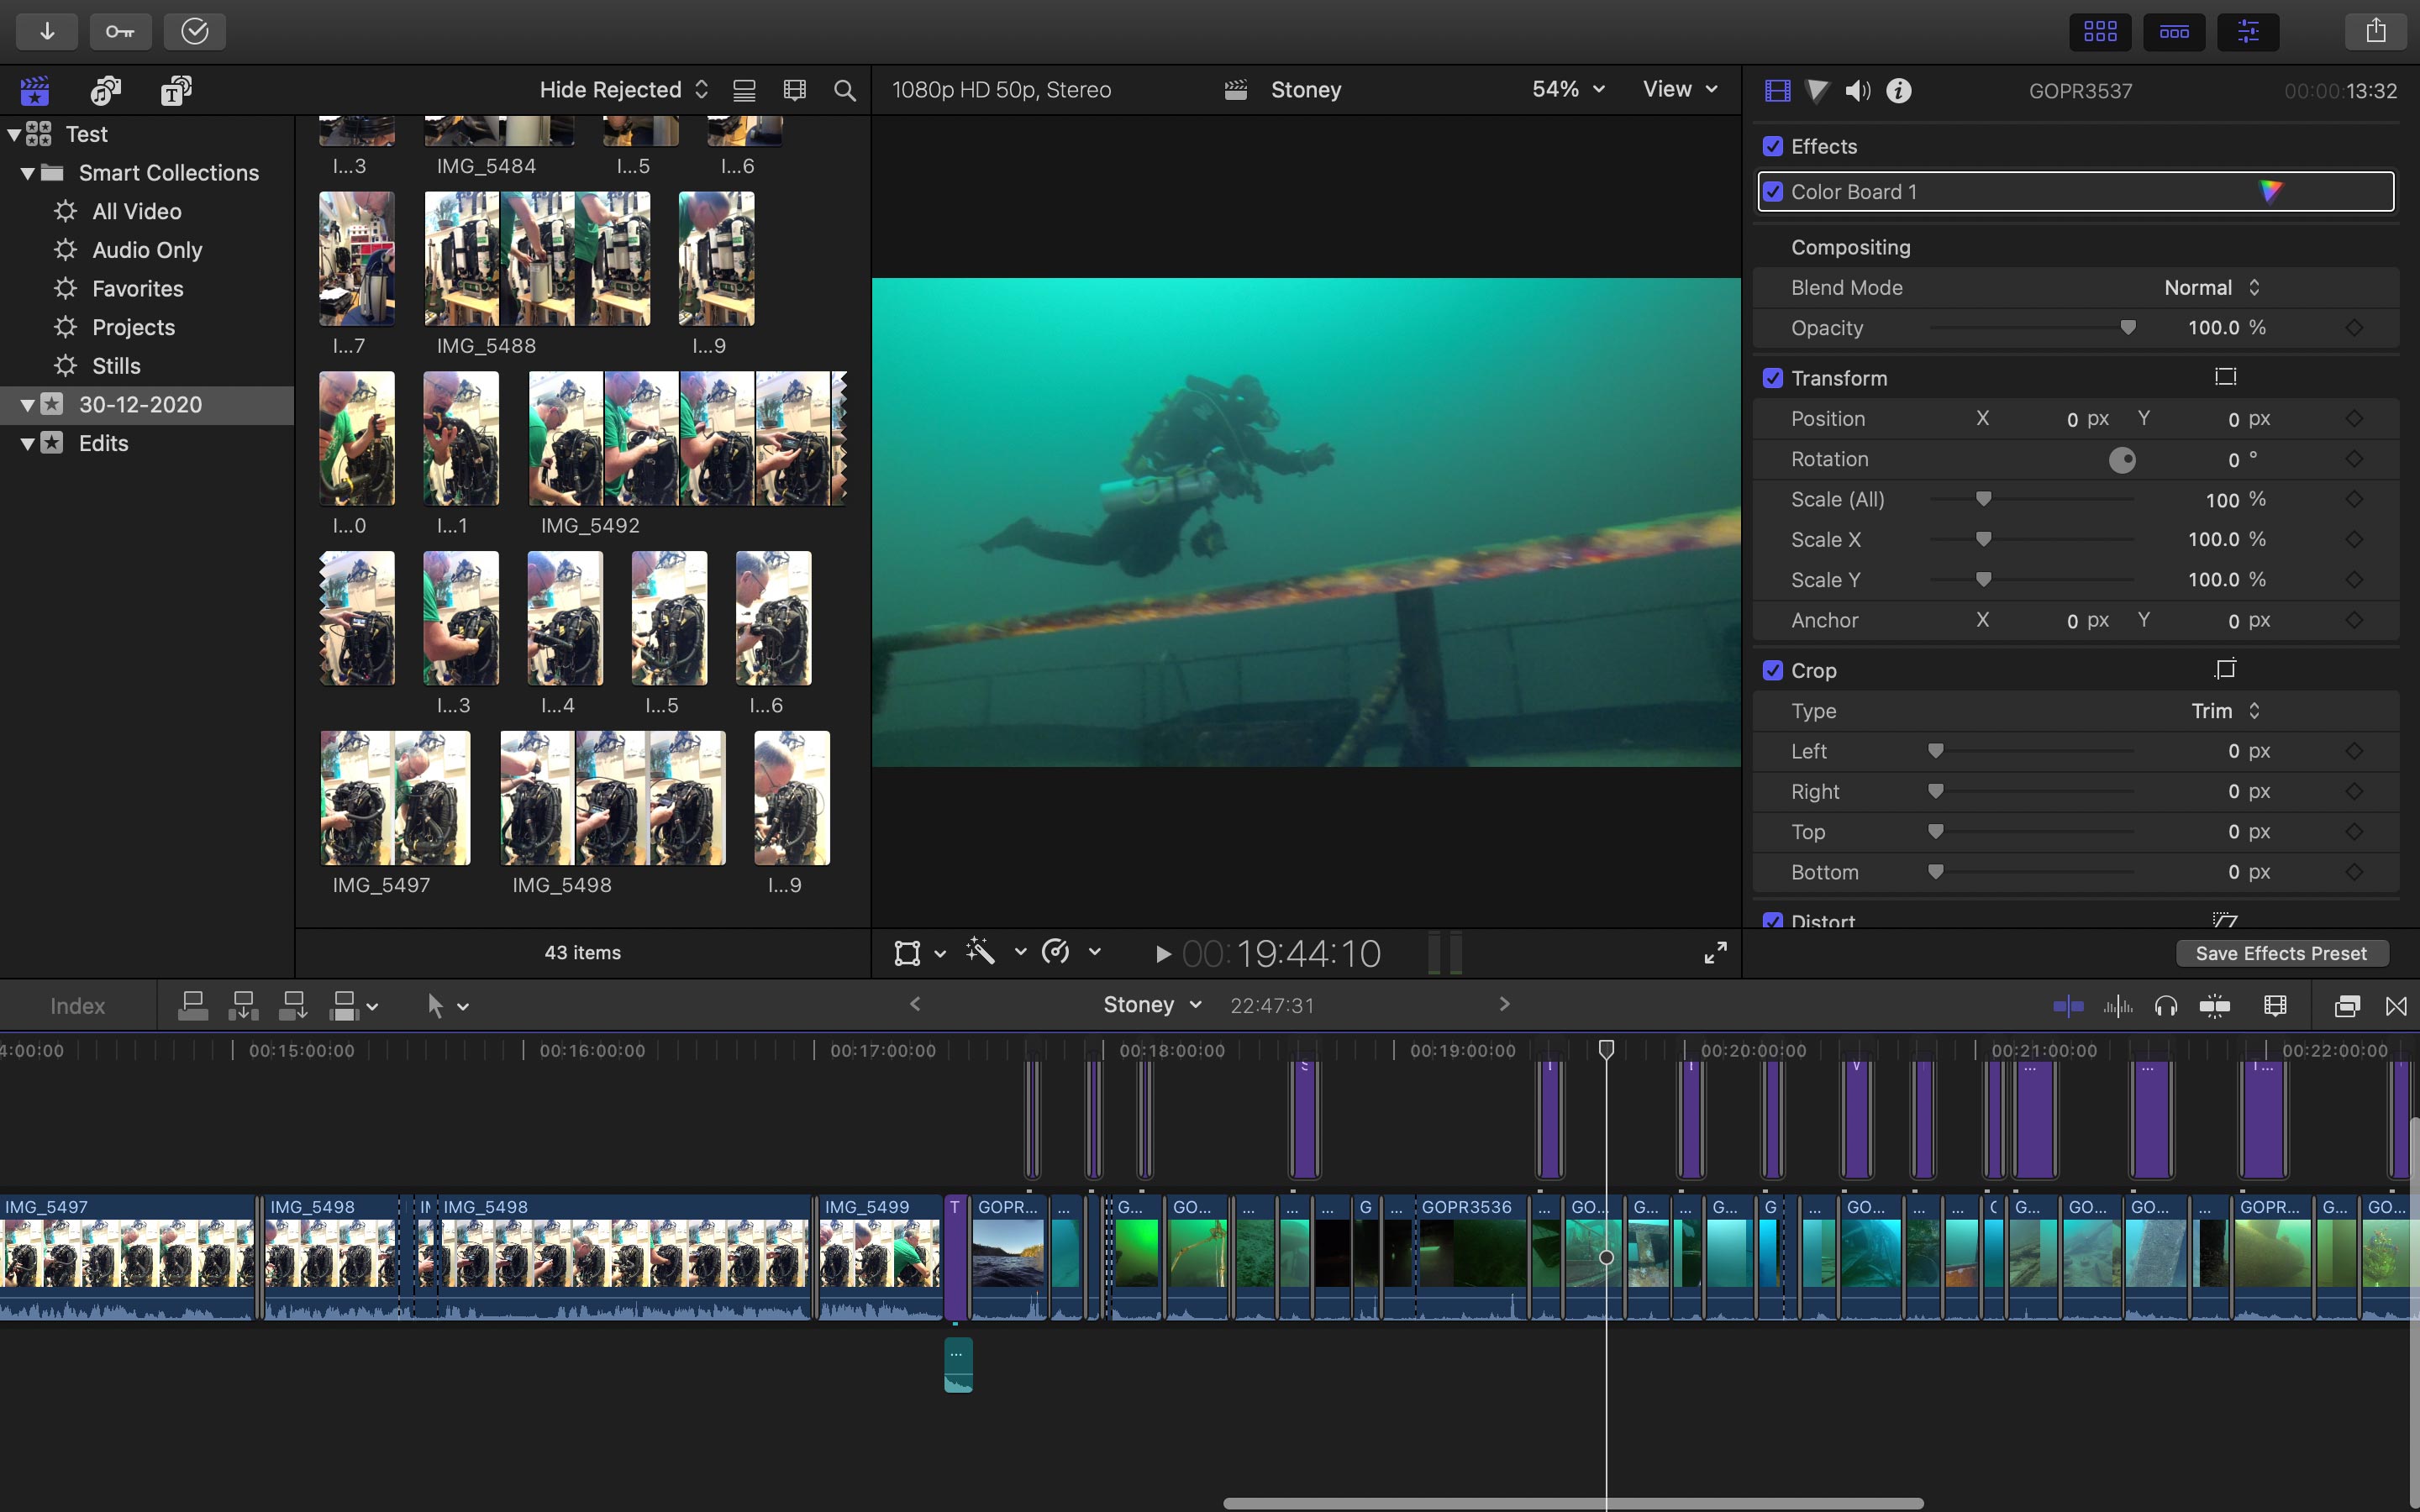The image size is (2420, 1512).
Task: Open the Hide Rejected filter dropdown
Action: pos(624,90)
